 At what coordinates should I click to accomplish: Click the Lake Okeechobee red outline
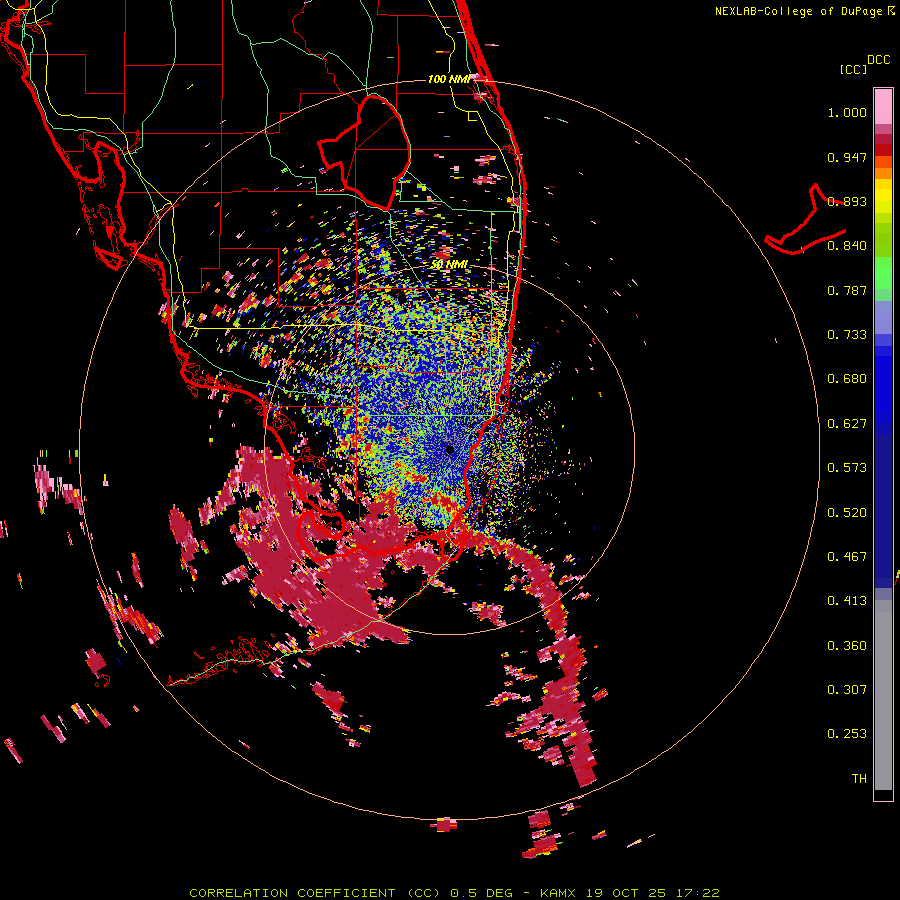[364, 152]
